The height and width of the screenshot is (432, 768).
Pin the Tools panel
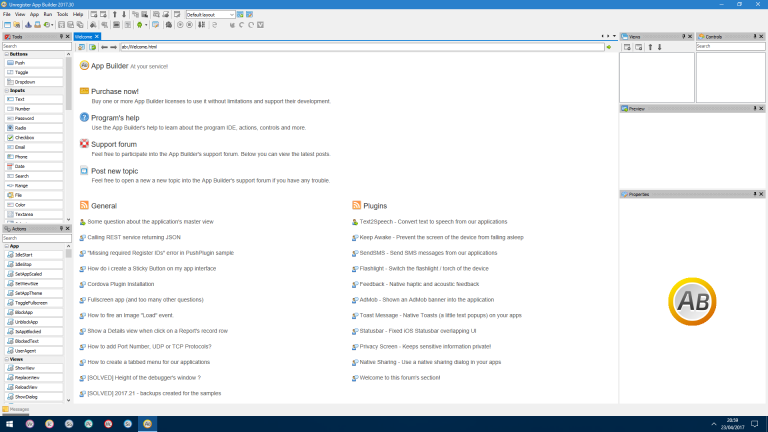[x=61, y=37]
